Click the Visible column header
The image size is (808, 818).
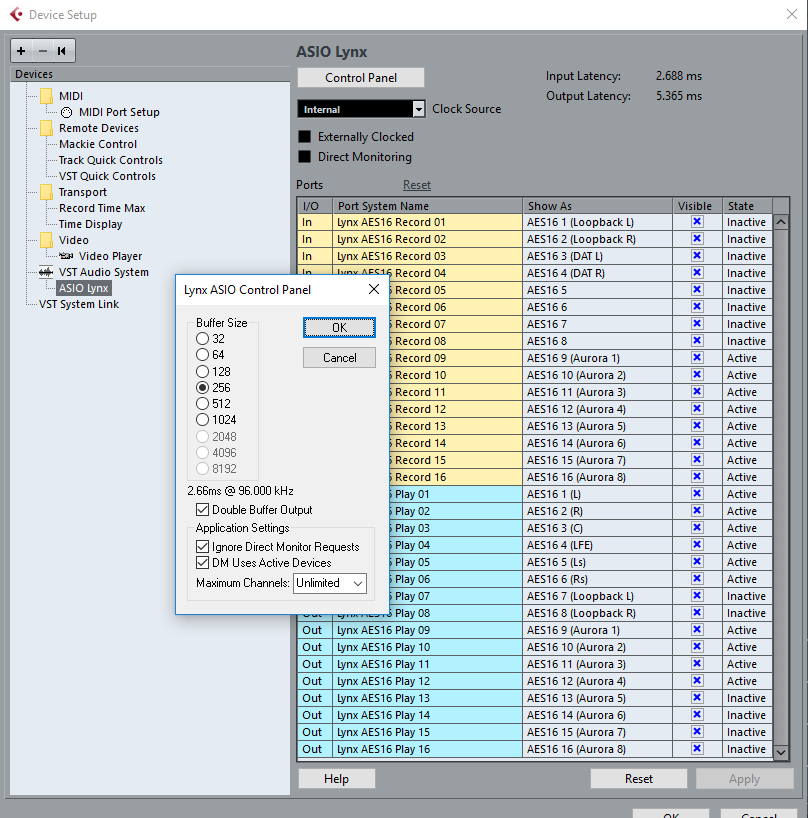pos(697,206)
